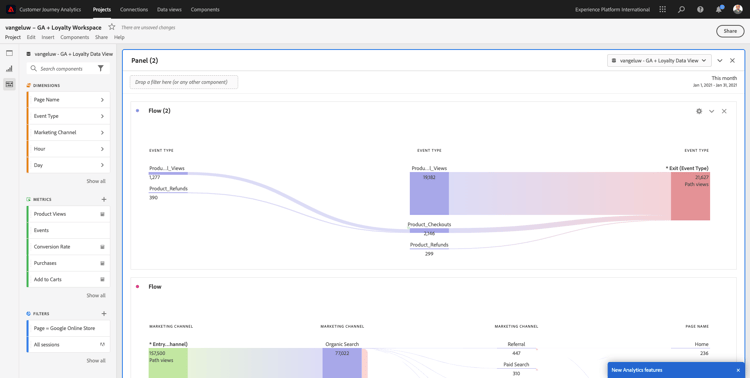Open the app switcher grid icon
The height and width of the screenshot is (378, 750).
(x=662, y=9)
